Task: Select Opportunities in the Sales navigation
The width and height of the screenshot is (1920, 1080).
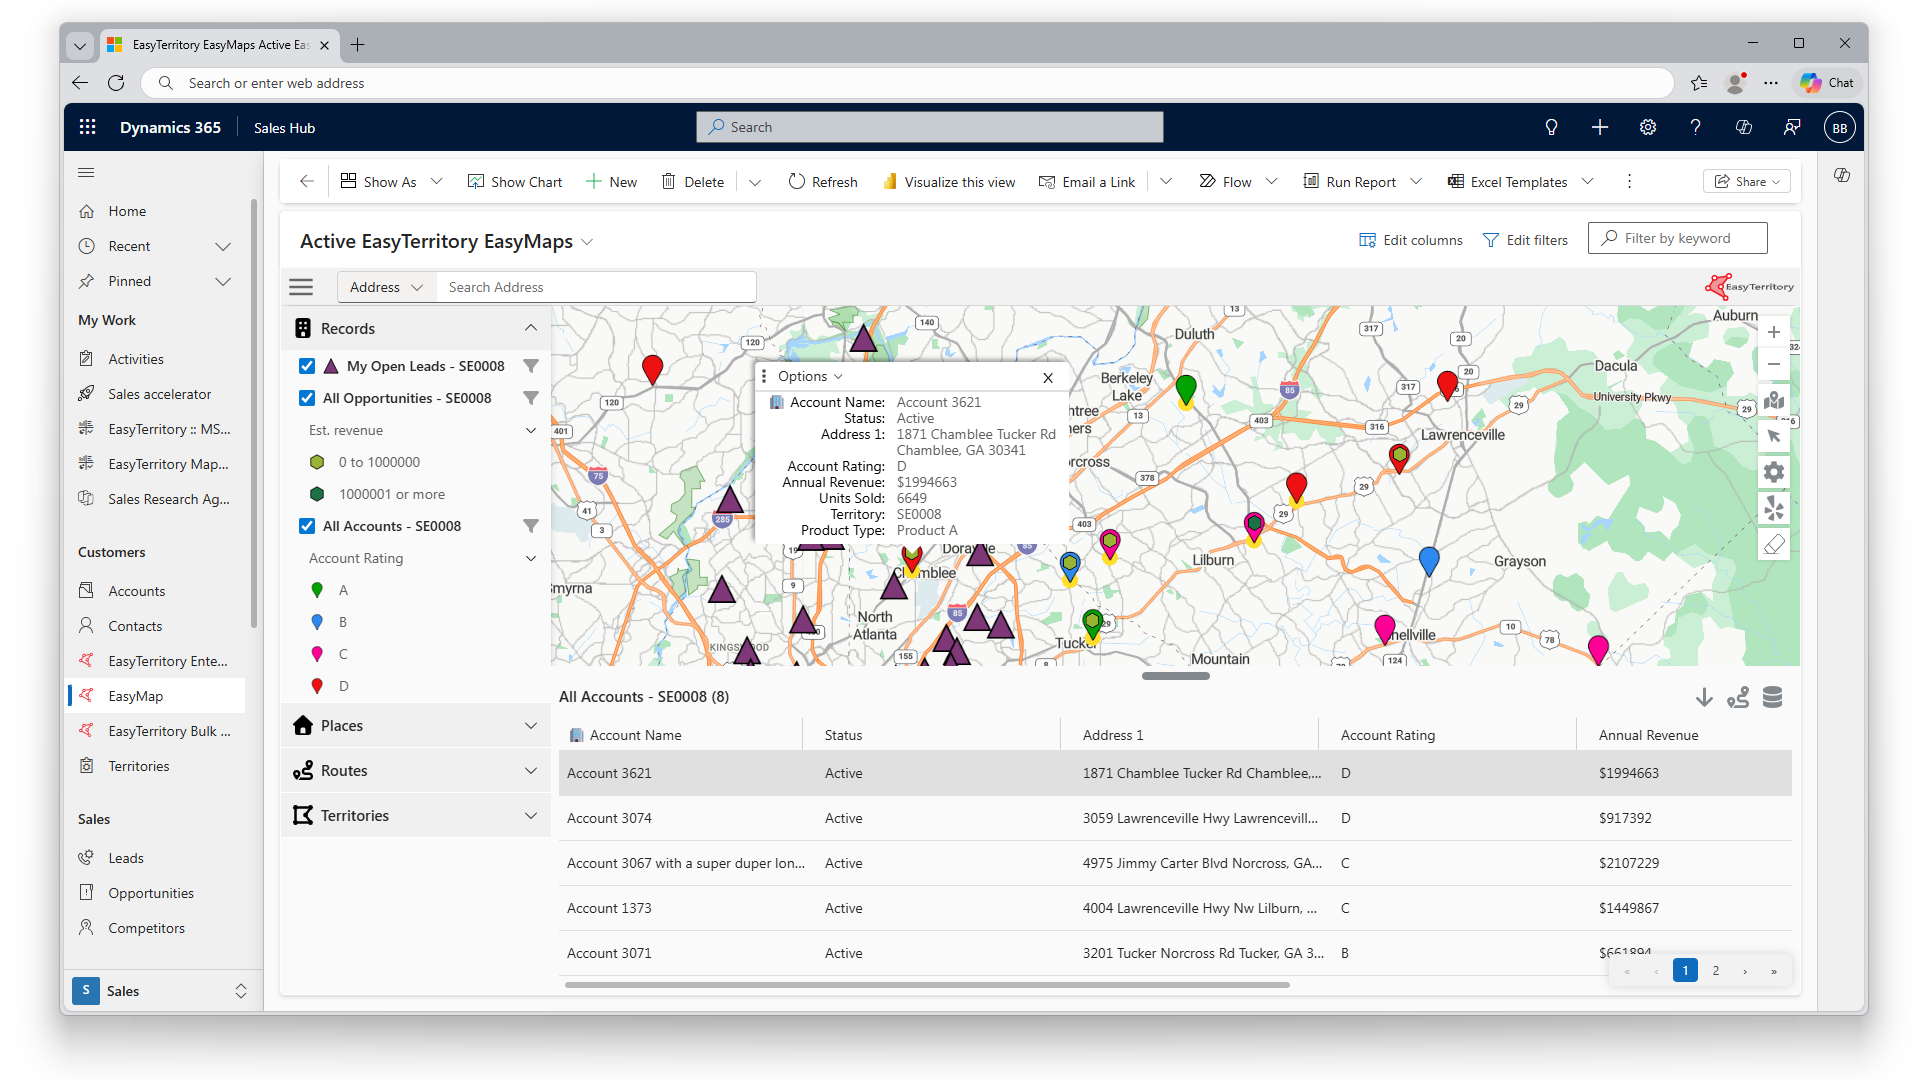Action: [151, 893]
